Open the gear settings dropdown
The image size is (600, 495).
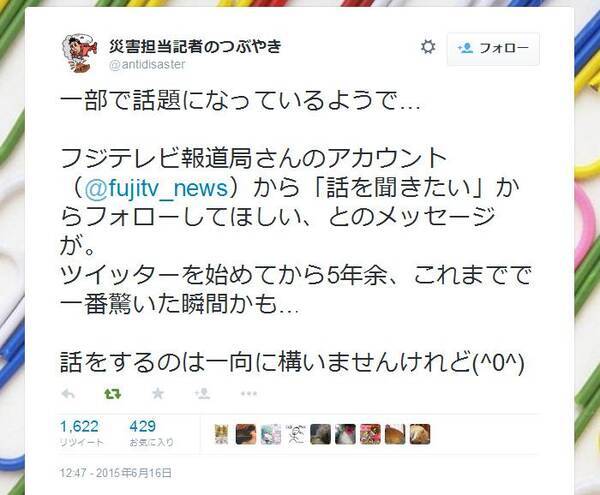(x=428, y=47)
